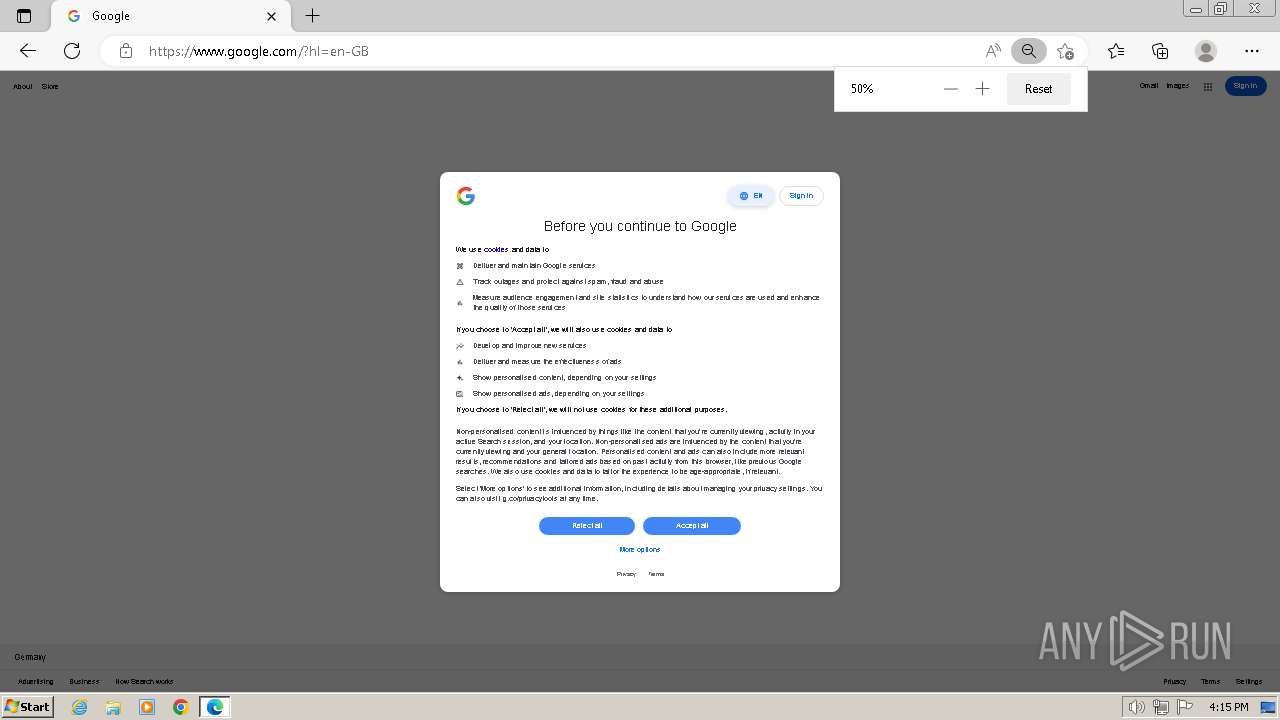Click the tab actions menu icon
1280x720 pixels.
pos(24,16)
